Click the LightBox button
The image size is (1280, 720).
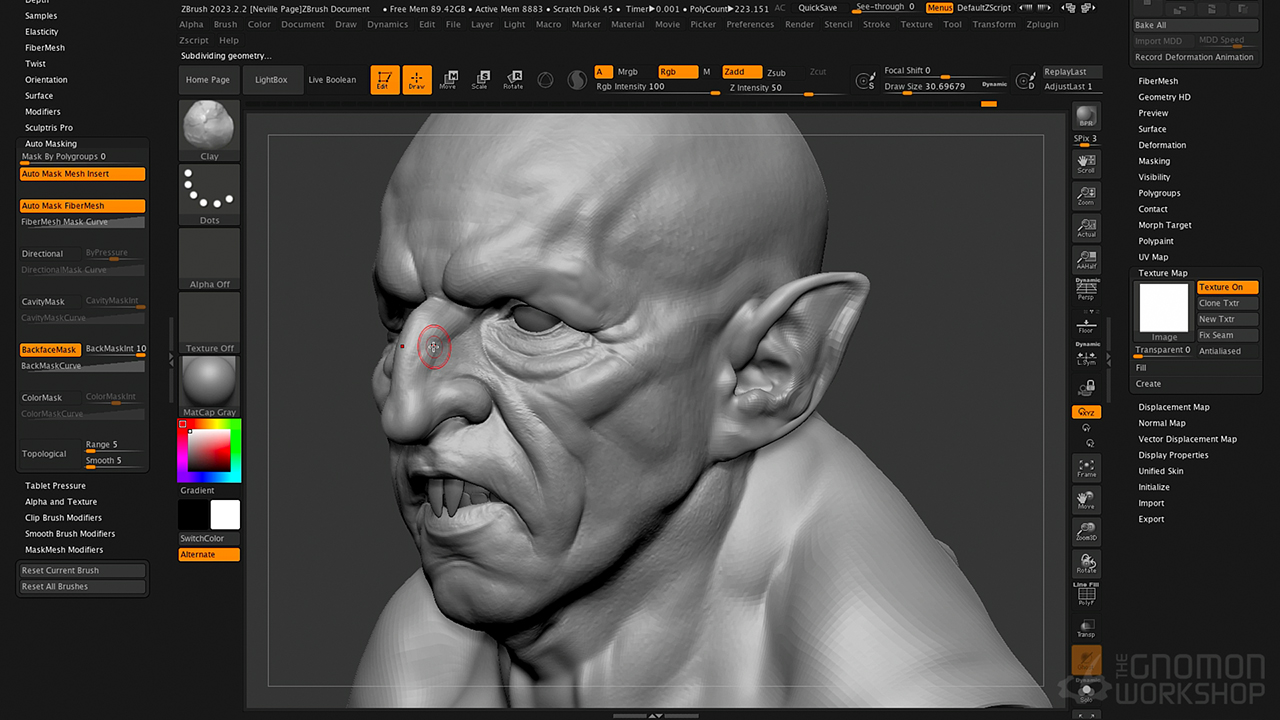[271, 80]
